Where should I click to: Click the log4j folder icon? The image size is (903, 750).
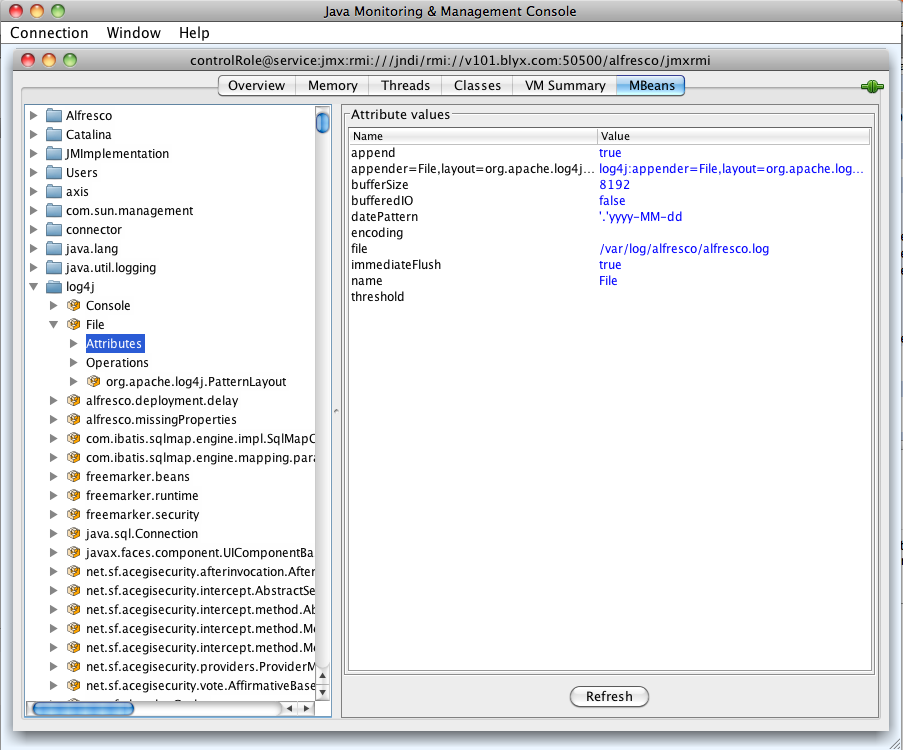tap(54, 286)
